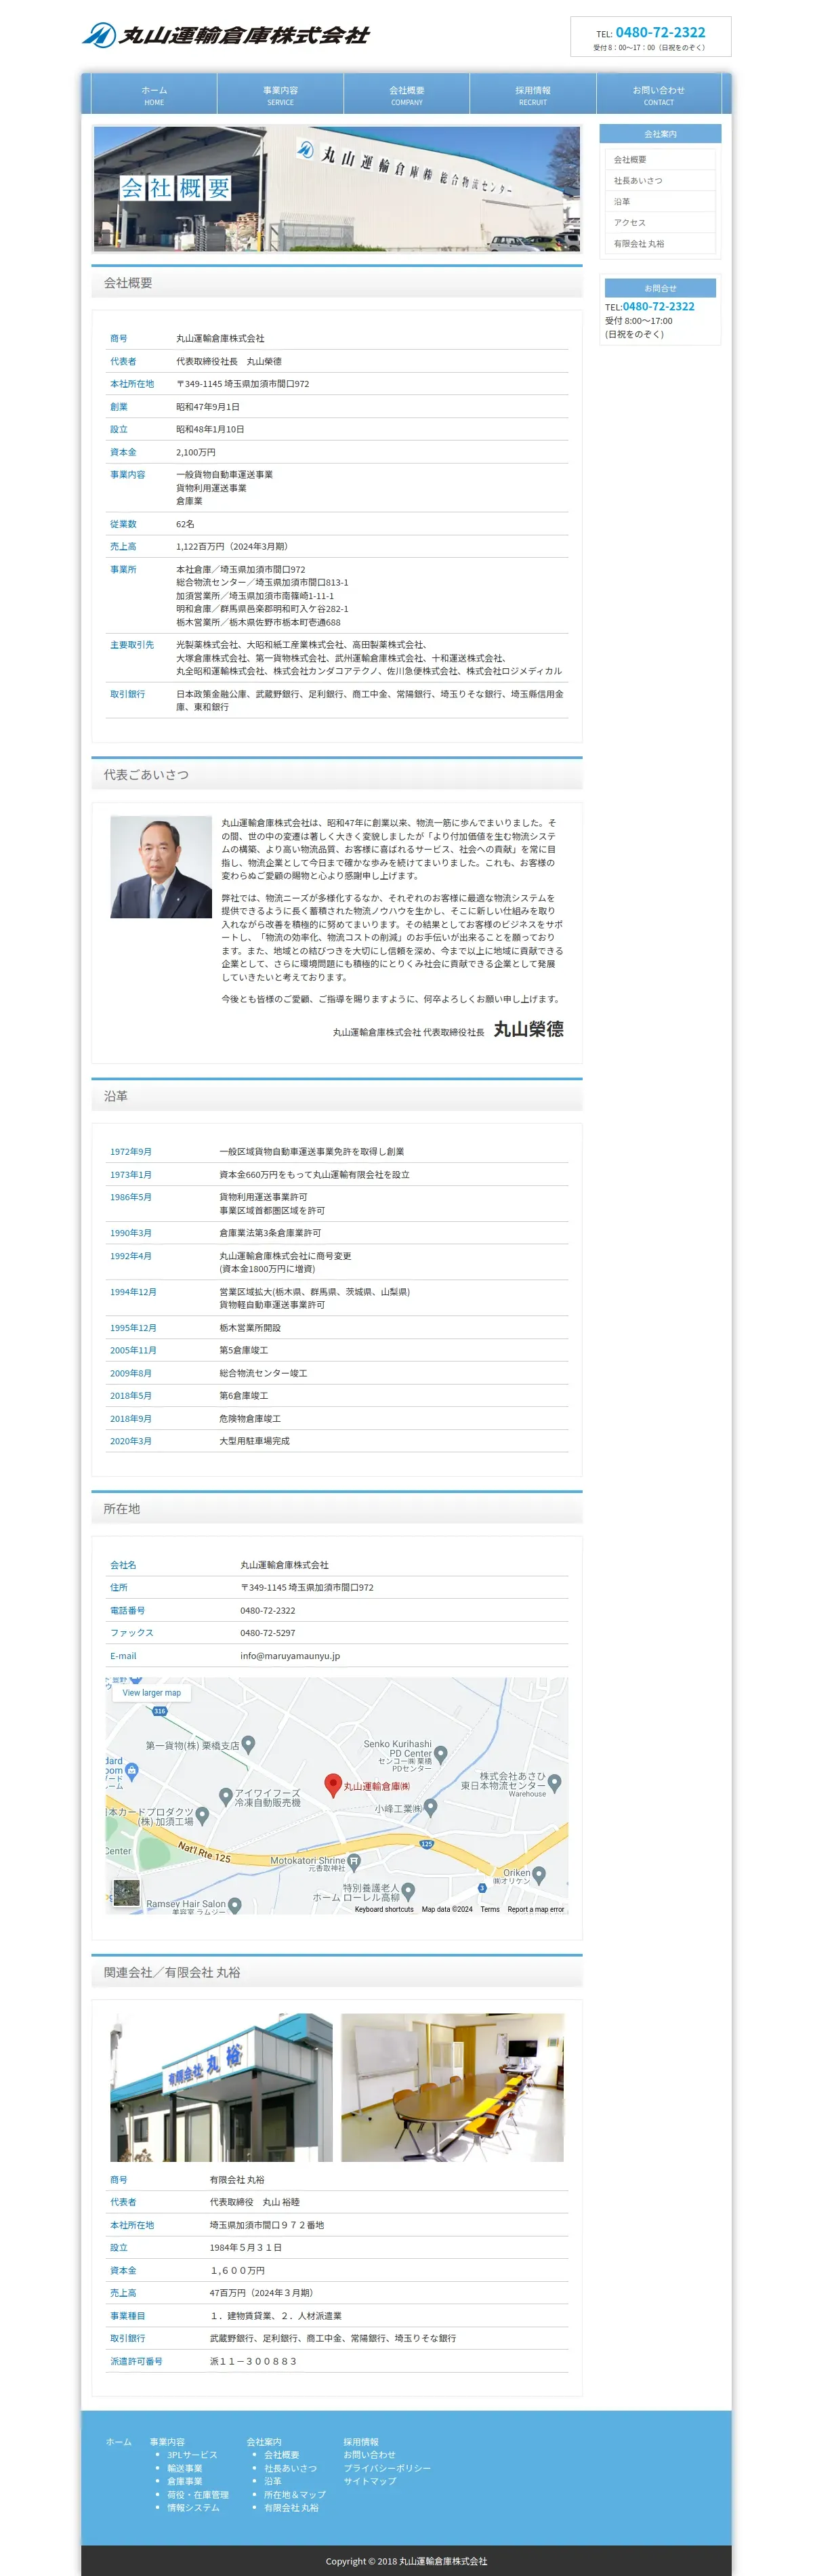Click the Maruyama Unyu Soko company logo
The width and height of the screenshot is (813, 2576).
click(x=225, y=35)
